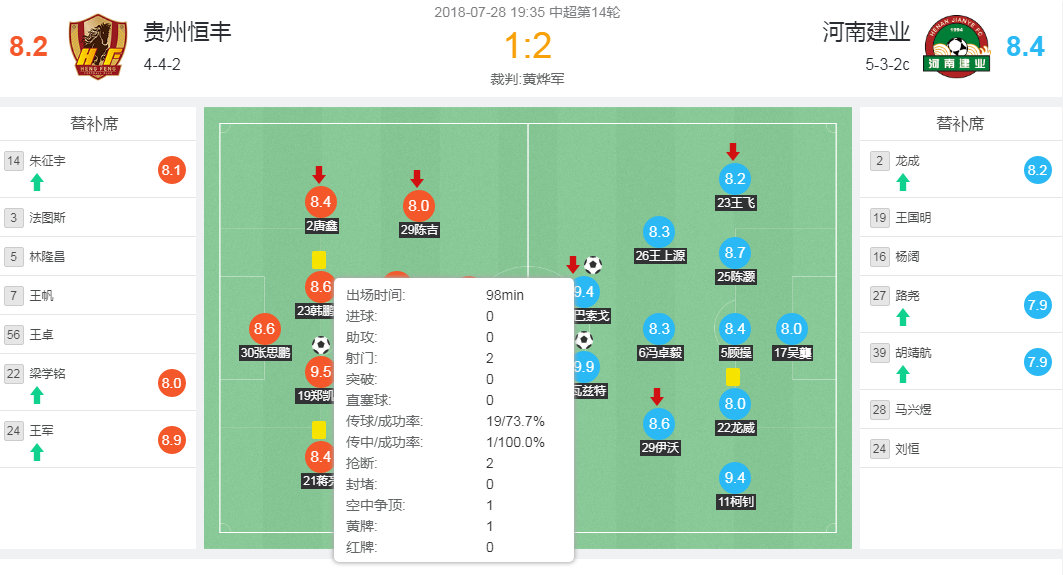Click red substitution arrow above 陈吉
Image resolution: width=1063 pixels, height=575 pixels.
(x=417, y=179)
